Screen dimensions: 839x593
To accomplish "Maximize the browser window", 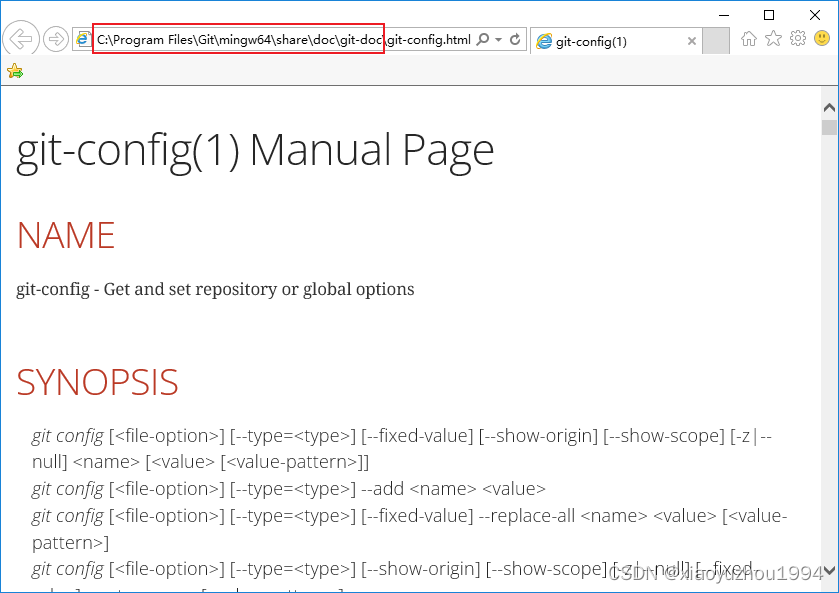I will point(770,16).
